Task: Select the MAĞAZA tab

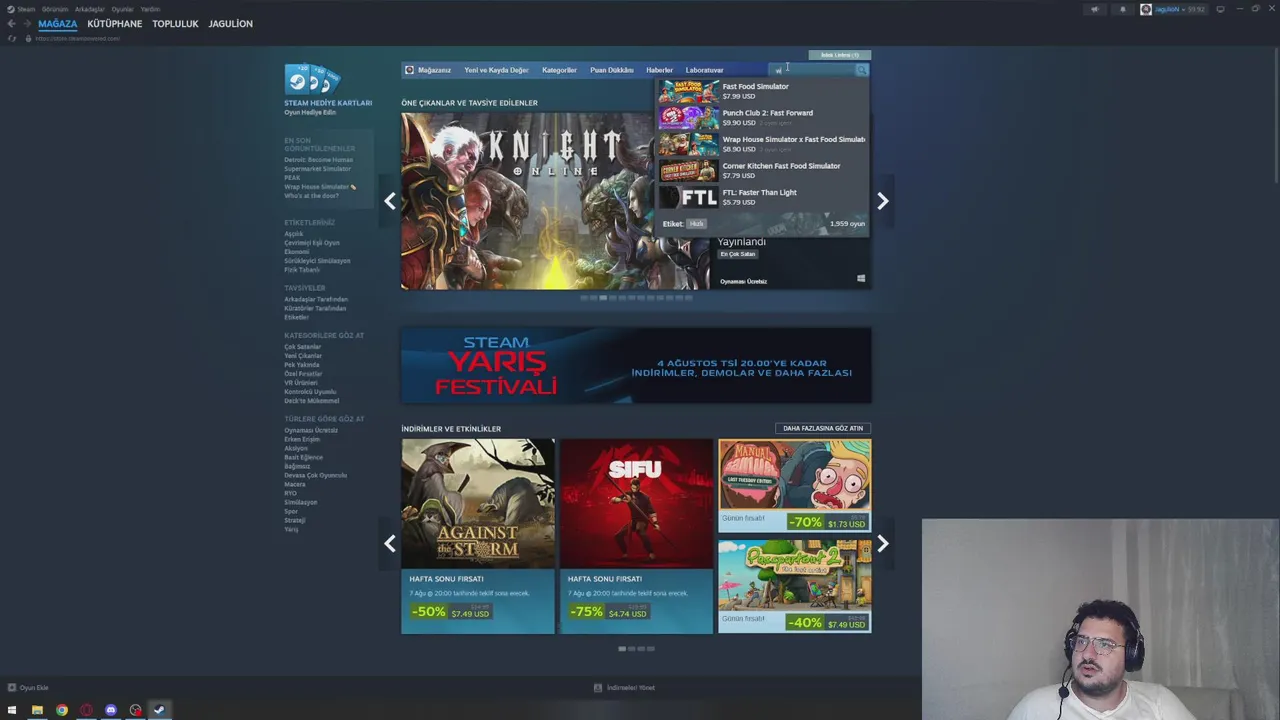Action: coord(57,24)
